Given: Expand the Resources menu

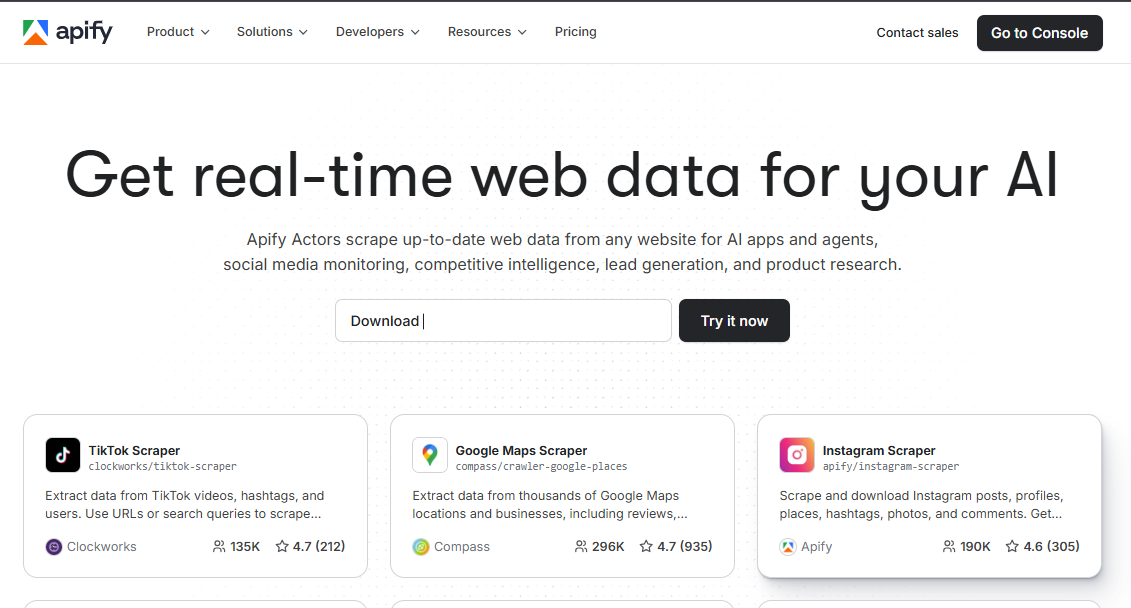Looking at the screenshot, I should click(486, 31).
